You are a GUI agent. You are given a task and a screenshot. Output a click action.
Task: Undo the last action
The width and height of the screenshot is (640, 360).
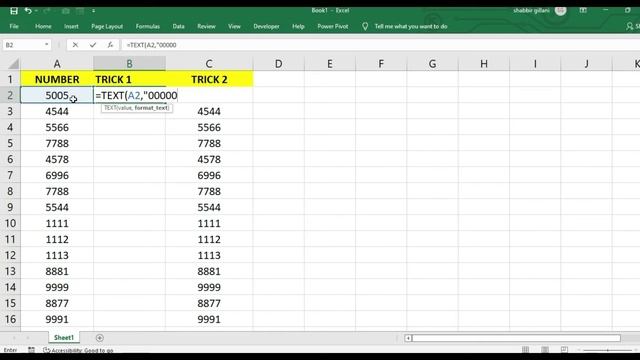tap(28, 11)
